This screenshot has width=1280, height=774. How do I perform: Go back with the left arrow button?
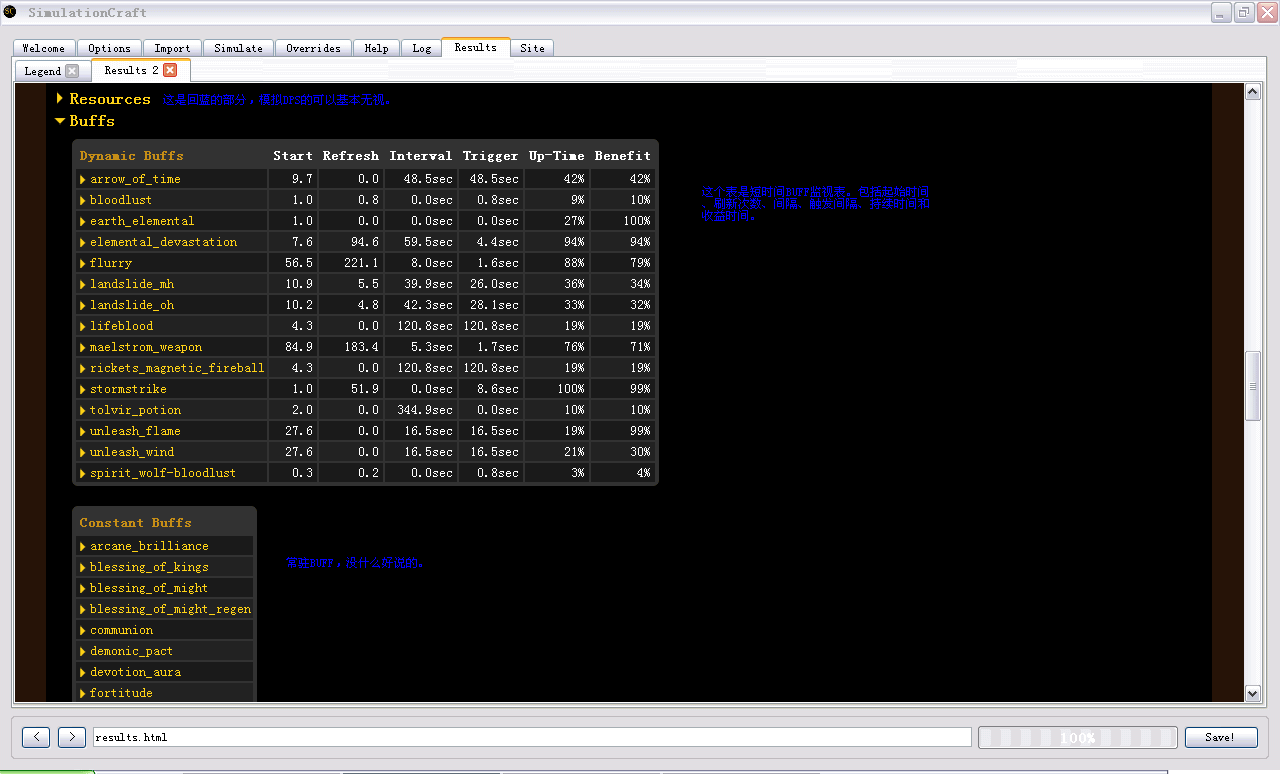coord(36,737)
